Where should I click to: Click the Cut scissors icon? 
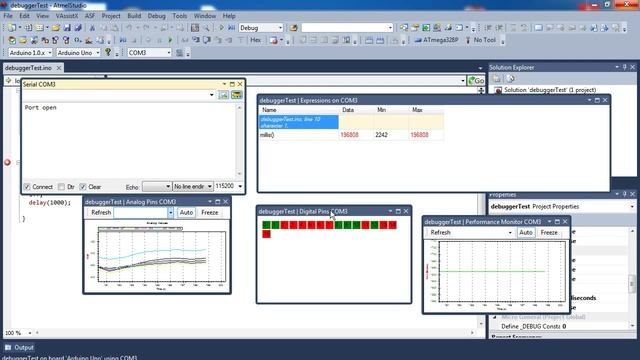pos(92,28)
